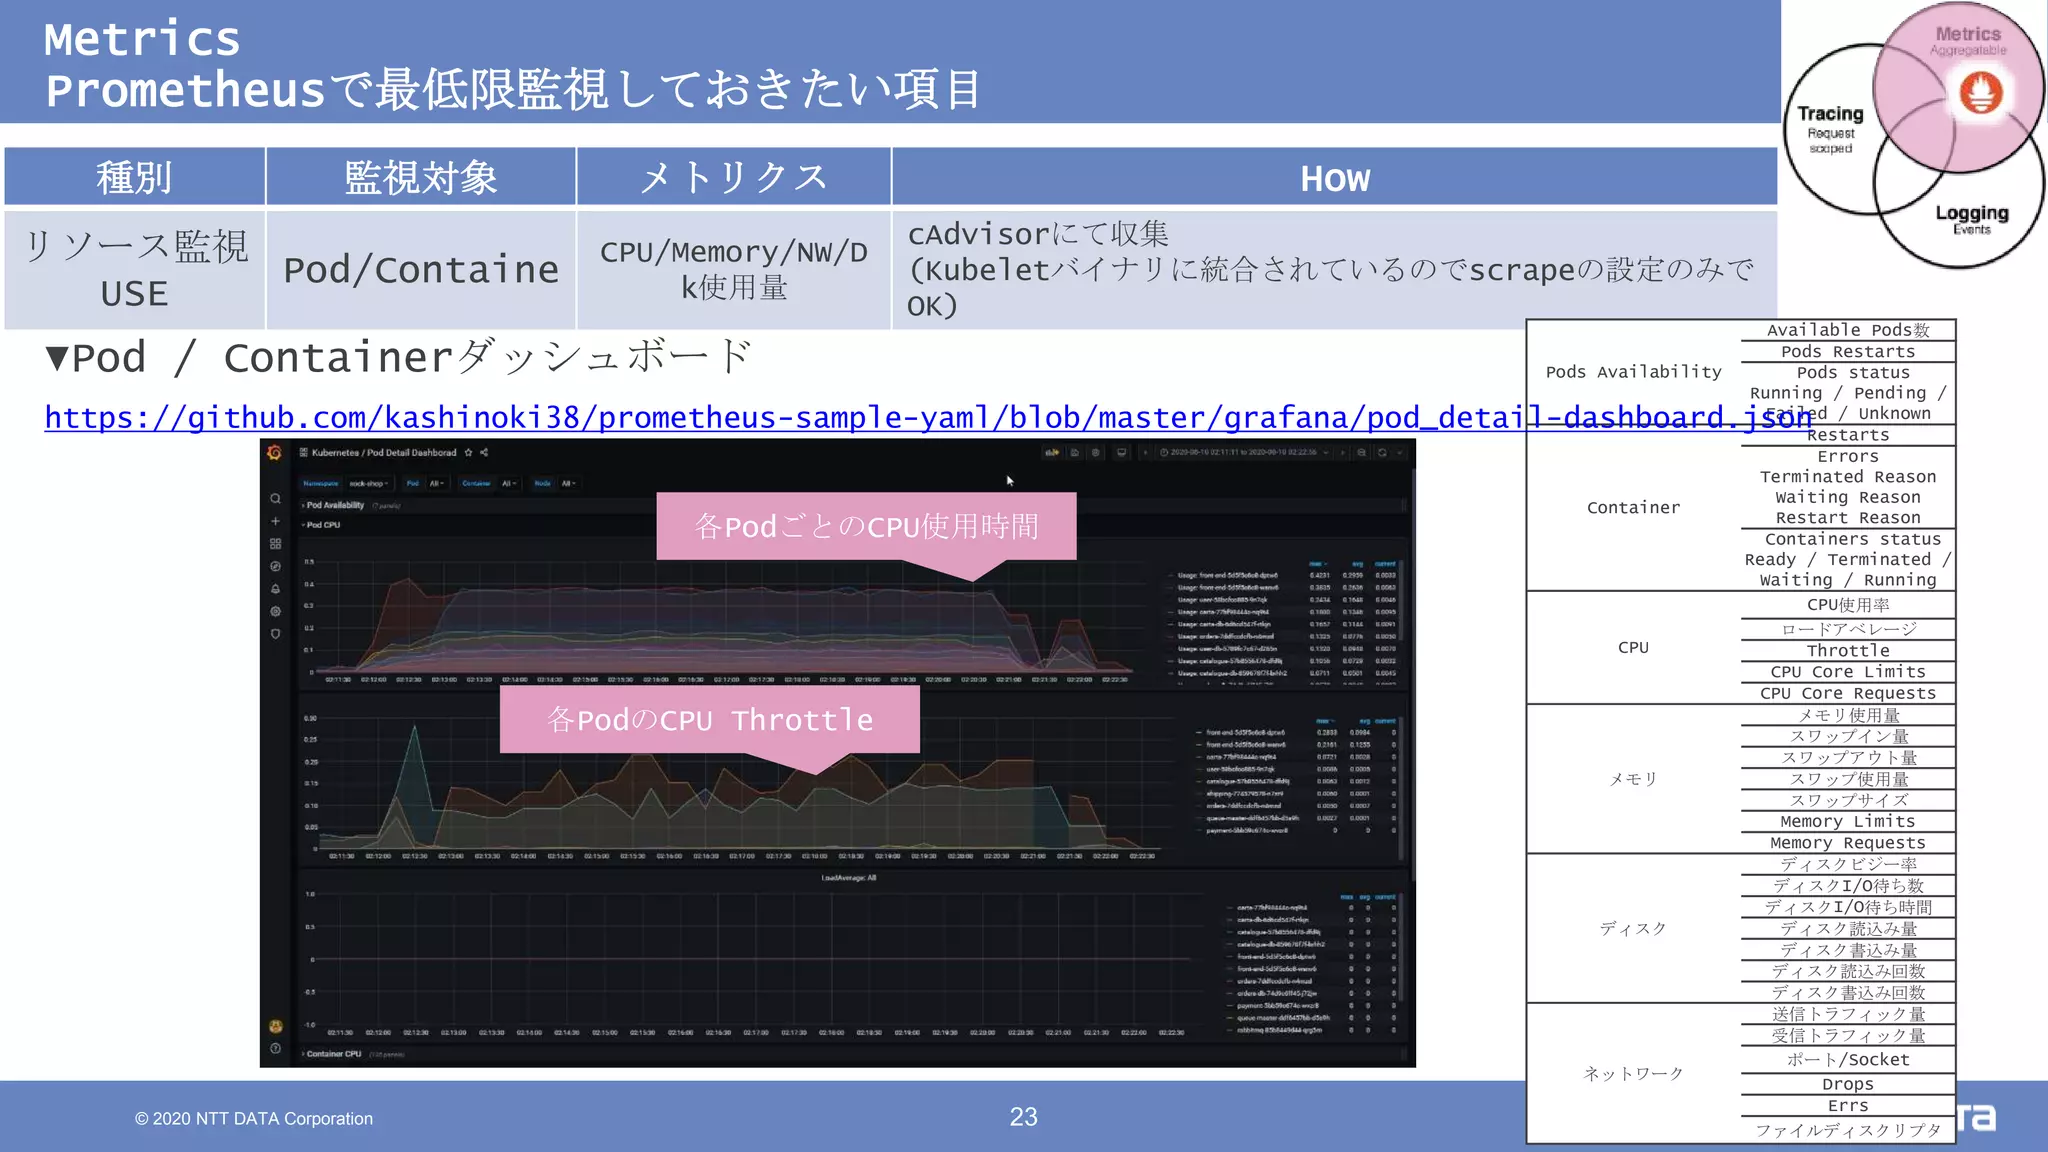
Task: Click the slide number 23
Action: pos(1023,1117)
